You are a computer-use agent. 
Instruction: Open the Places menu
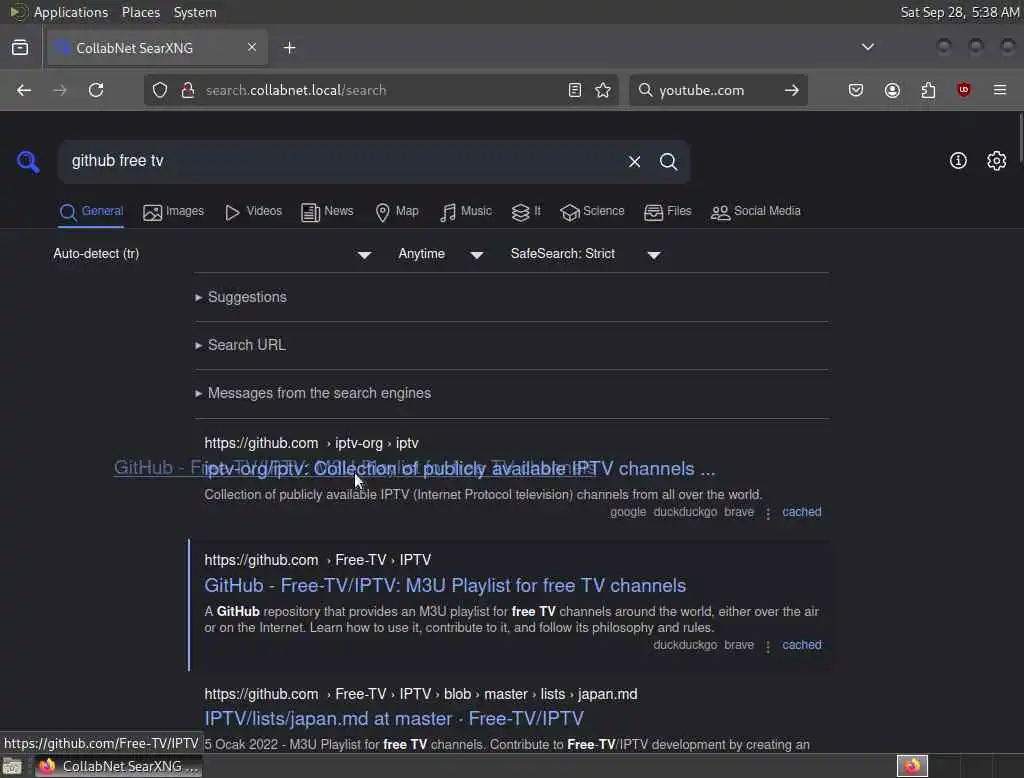[x=140, y=12]
